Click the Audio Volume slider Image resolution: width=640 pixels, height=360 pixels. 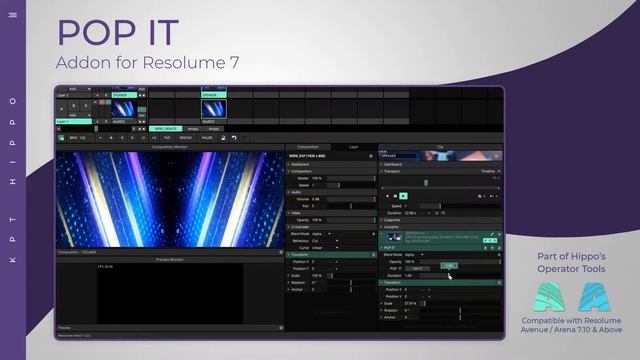[x=351, y=199]
